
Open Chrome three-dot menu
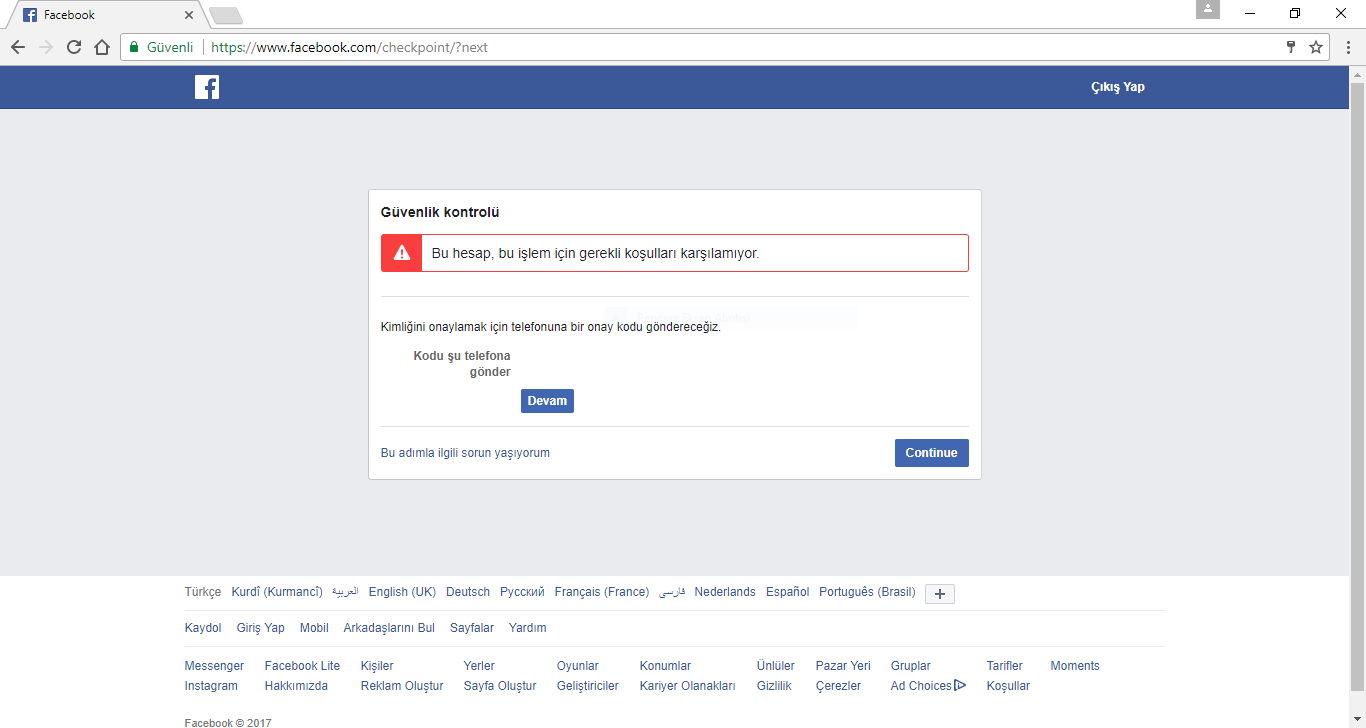point(1347,47)
